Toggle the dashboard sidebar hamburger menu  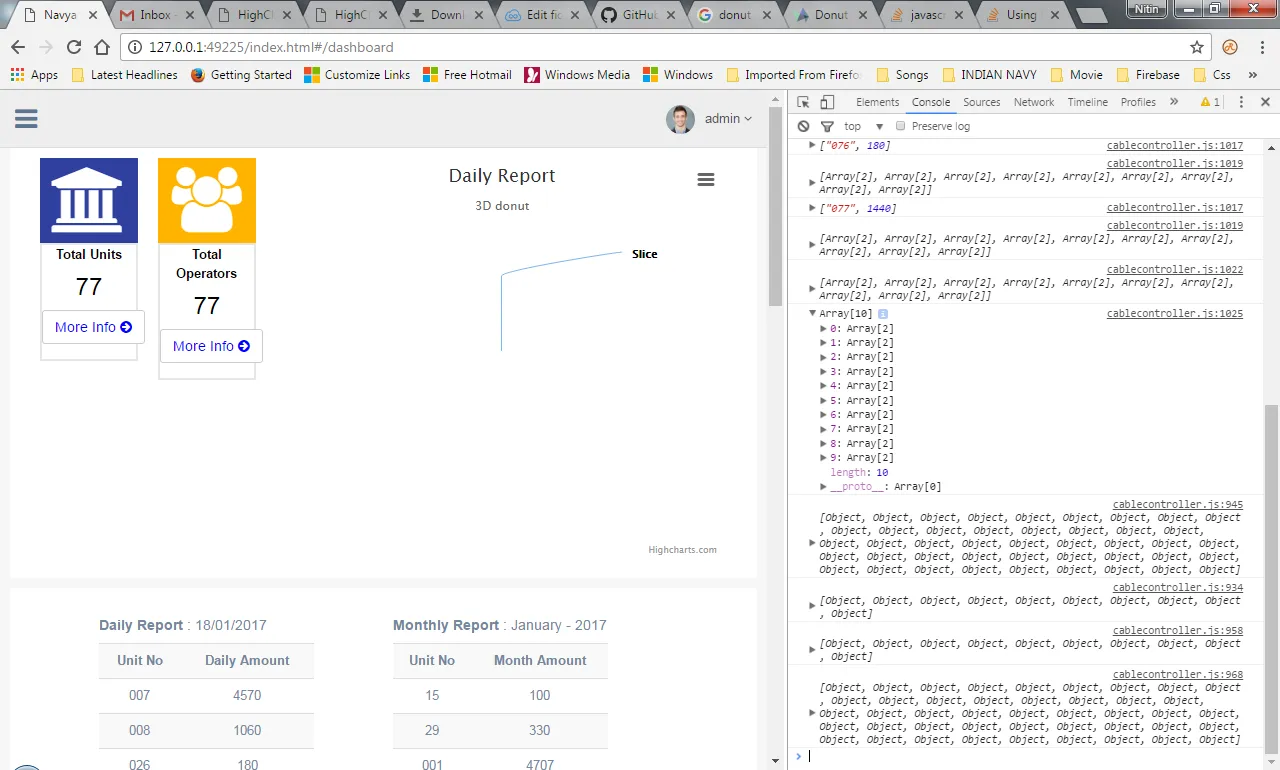tap(26, 119)
